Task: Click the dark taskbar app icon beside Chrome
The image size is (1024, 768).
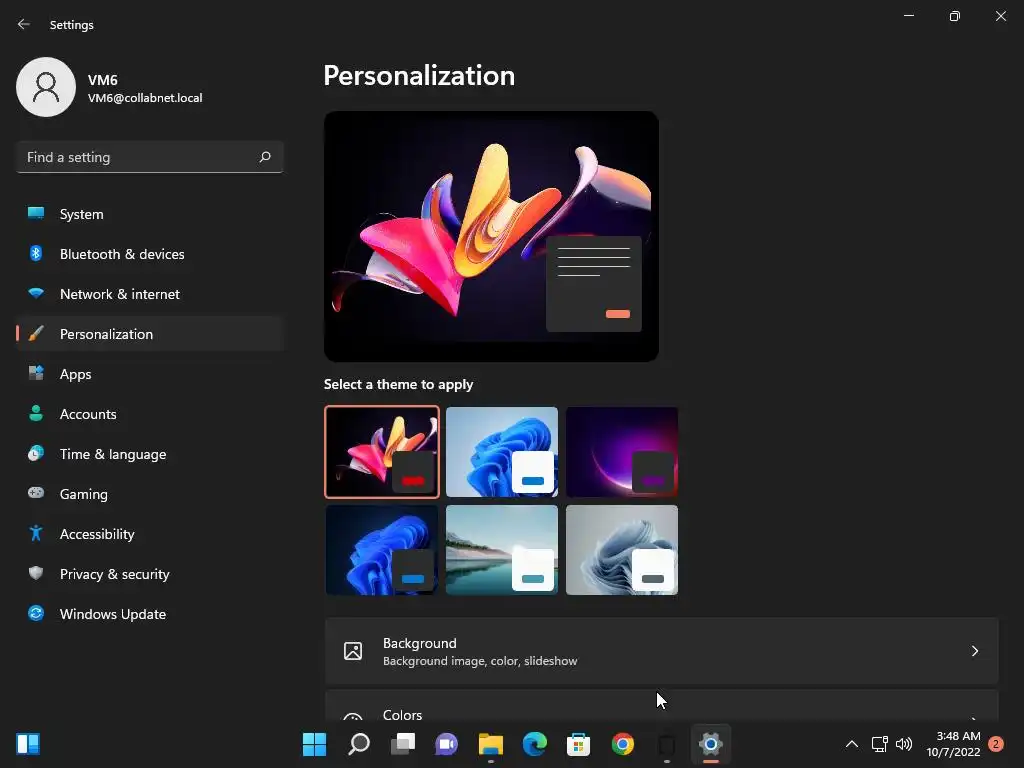Action: tap(667, 744)
